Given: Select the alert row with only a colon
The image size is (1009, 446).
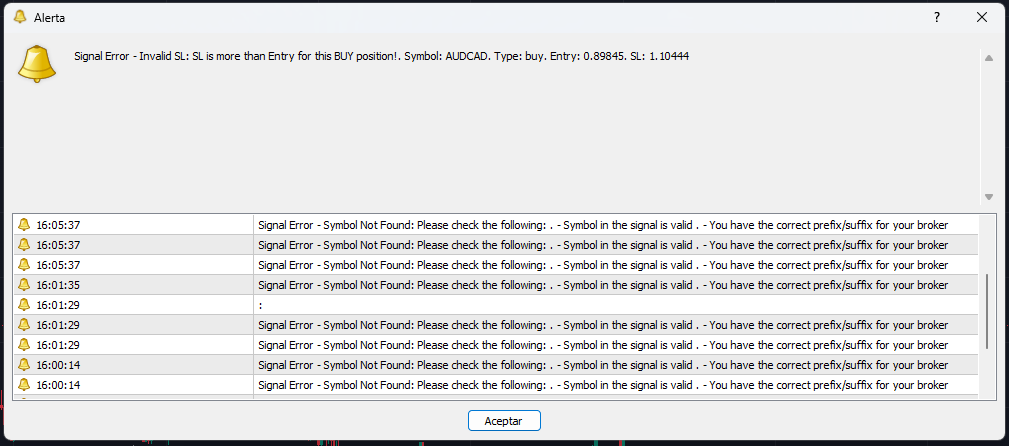Looking at the screenshot, I should [495, 304].
